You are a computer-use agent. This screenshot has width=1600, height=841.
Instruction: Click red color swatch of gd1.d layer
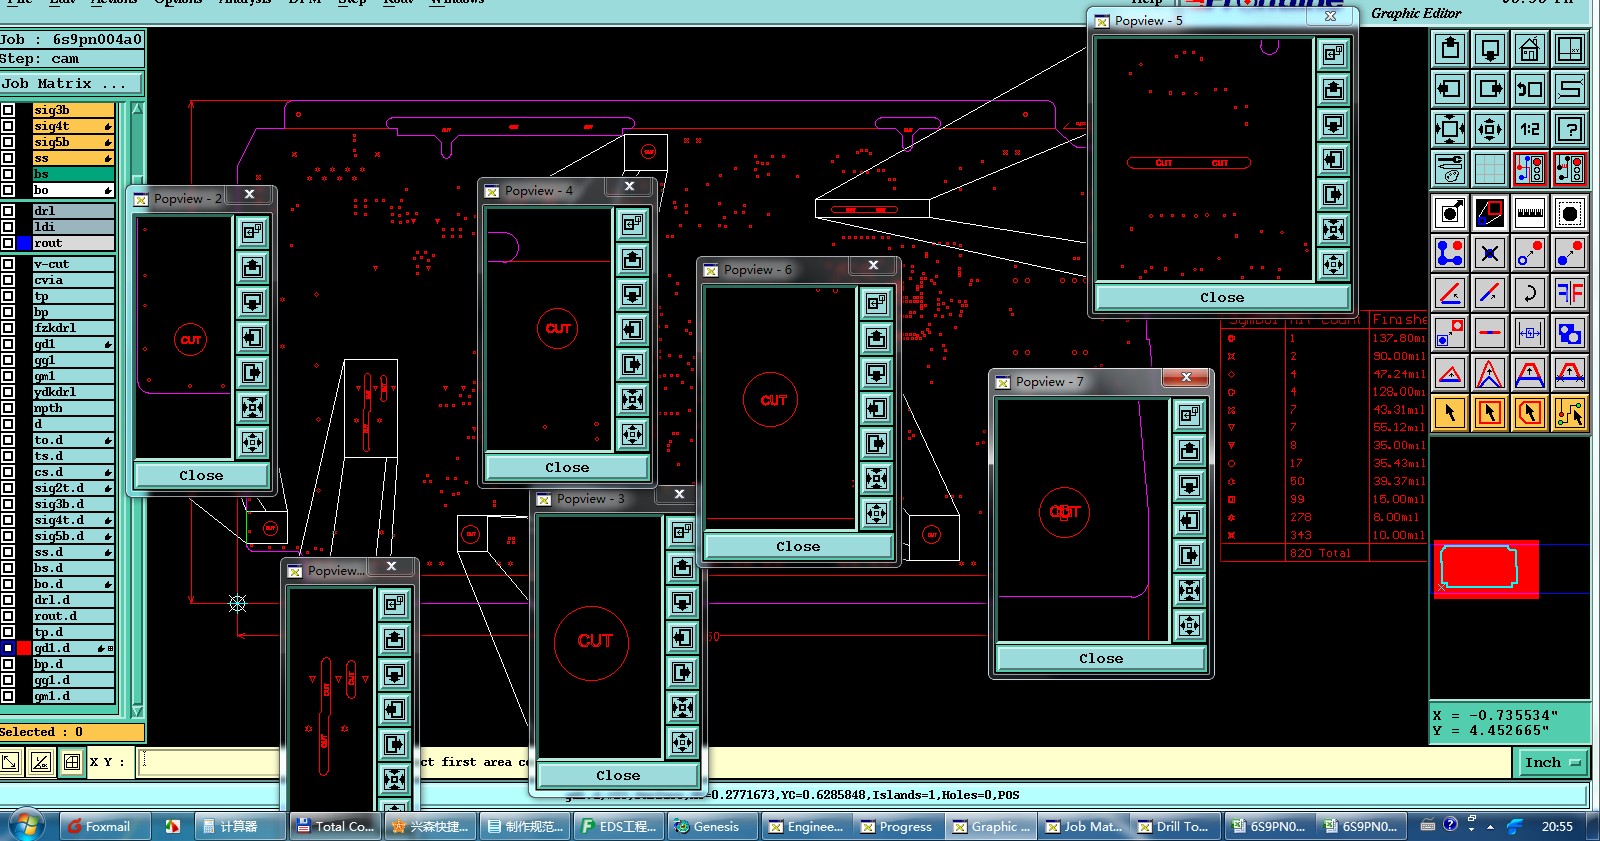24,648
